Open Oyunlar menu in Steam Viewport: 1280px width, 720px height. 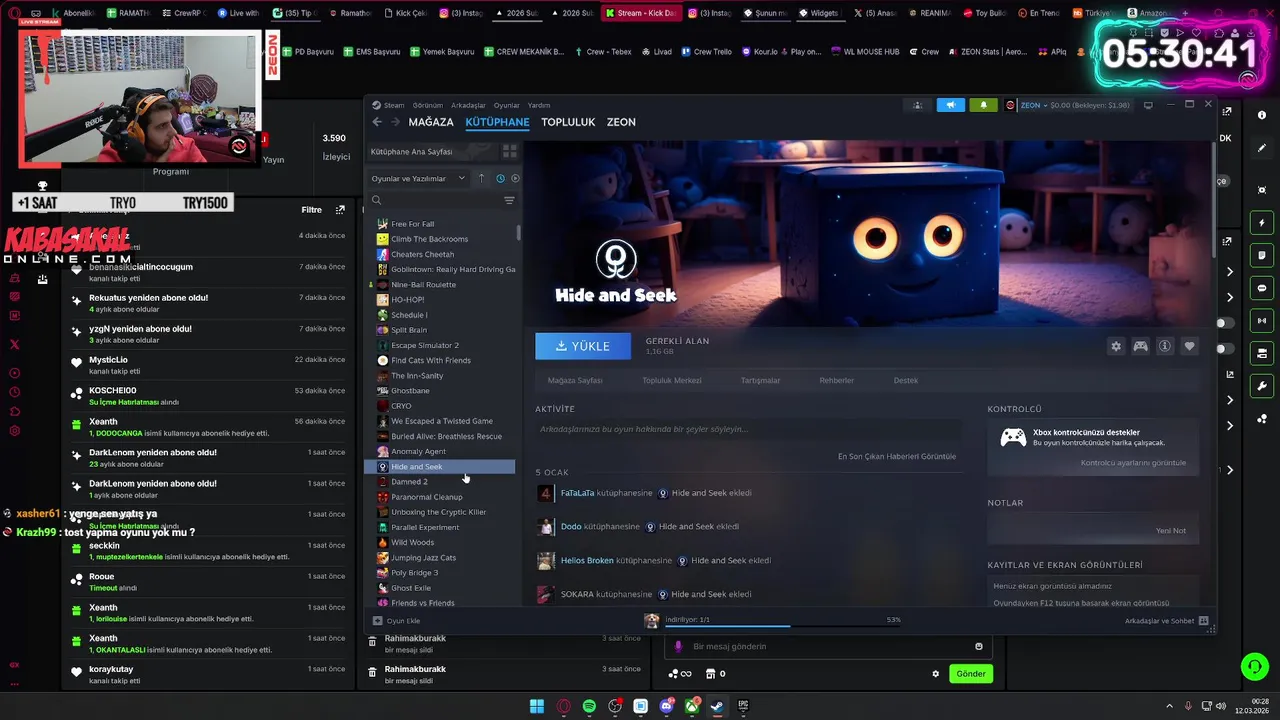click(507, 105)
